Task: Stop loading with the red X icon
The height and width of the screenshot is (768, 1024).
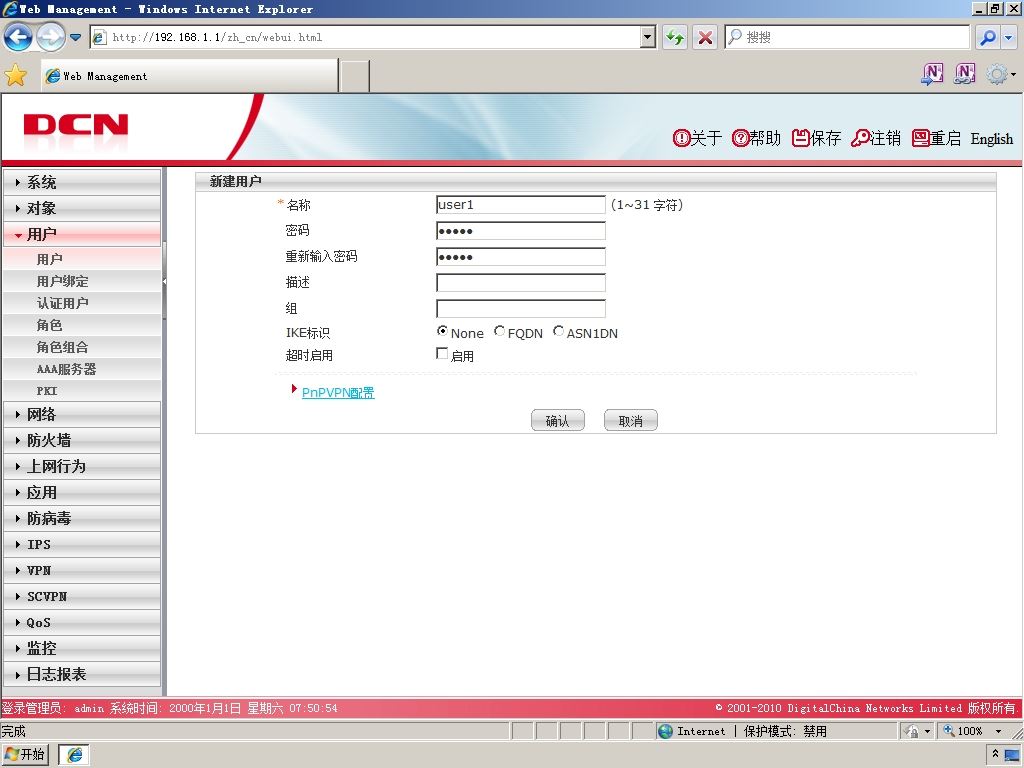Action: [705, 37]
